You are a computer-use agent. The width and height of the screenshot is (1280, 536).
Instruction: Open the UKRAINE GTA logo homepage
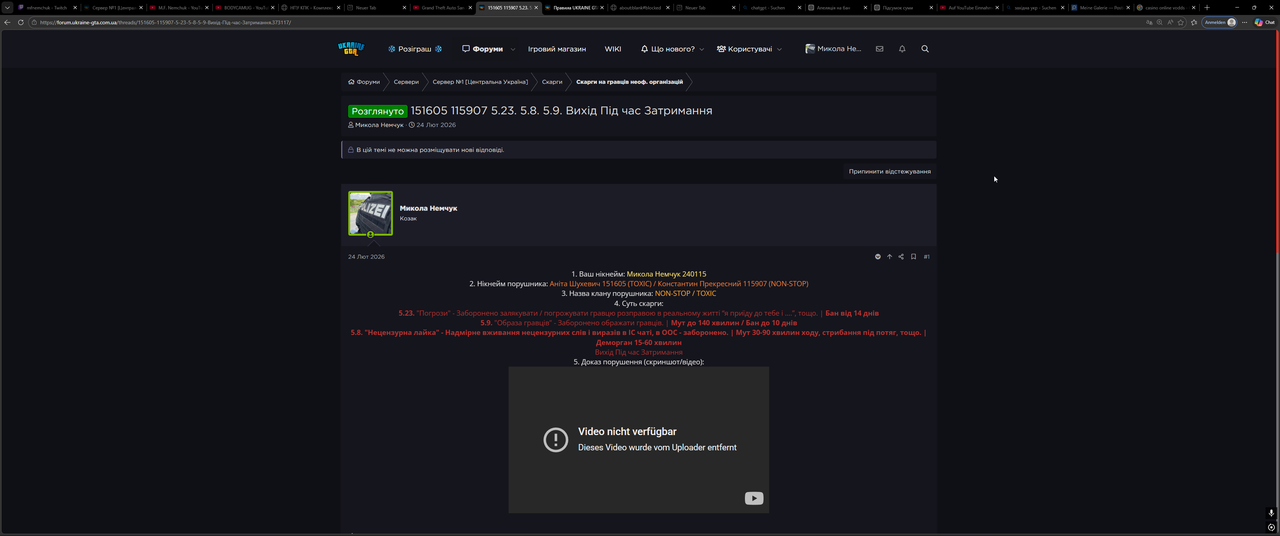click(x=353, y=49)
